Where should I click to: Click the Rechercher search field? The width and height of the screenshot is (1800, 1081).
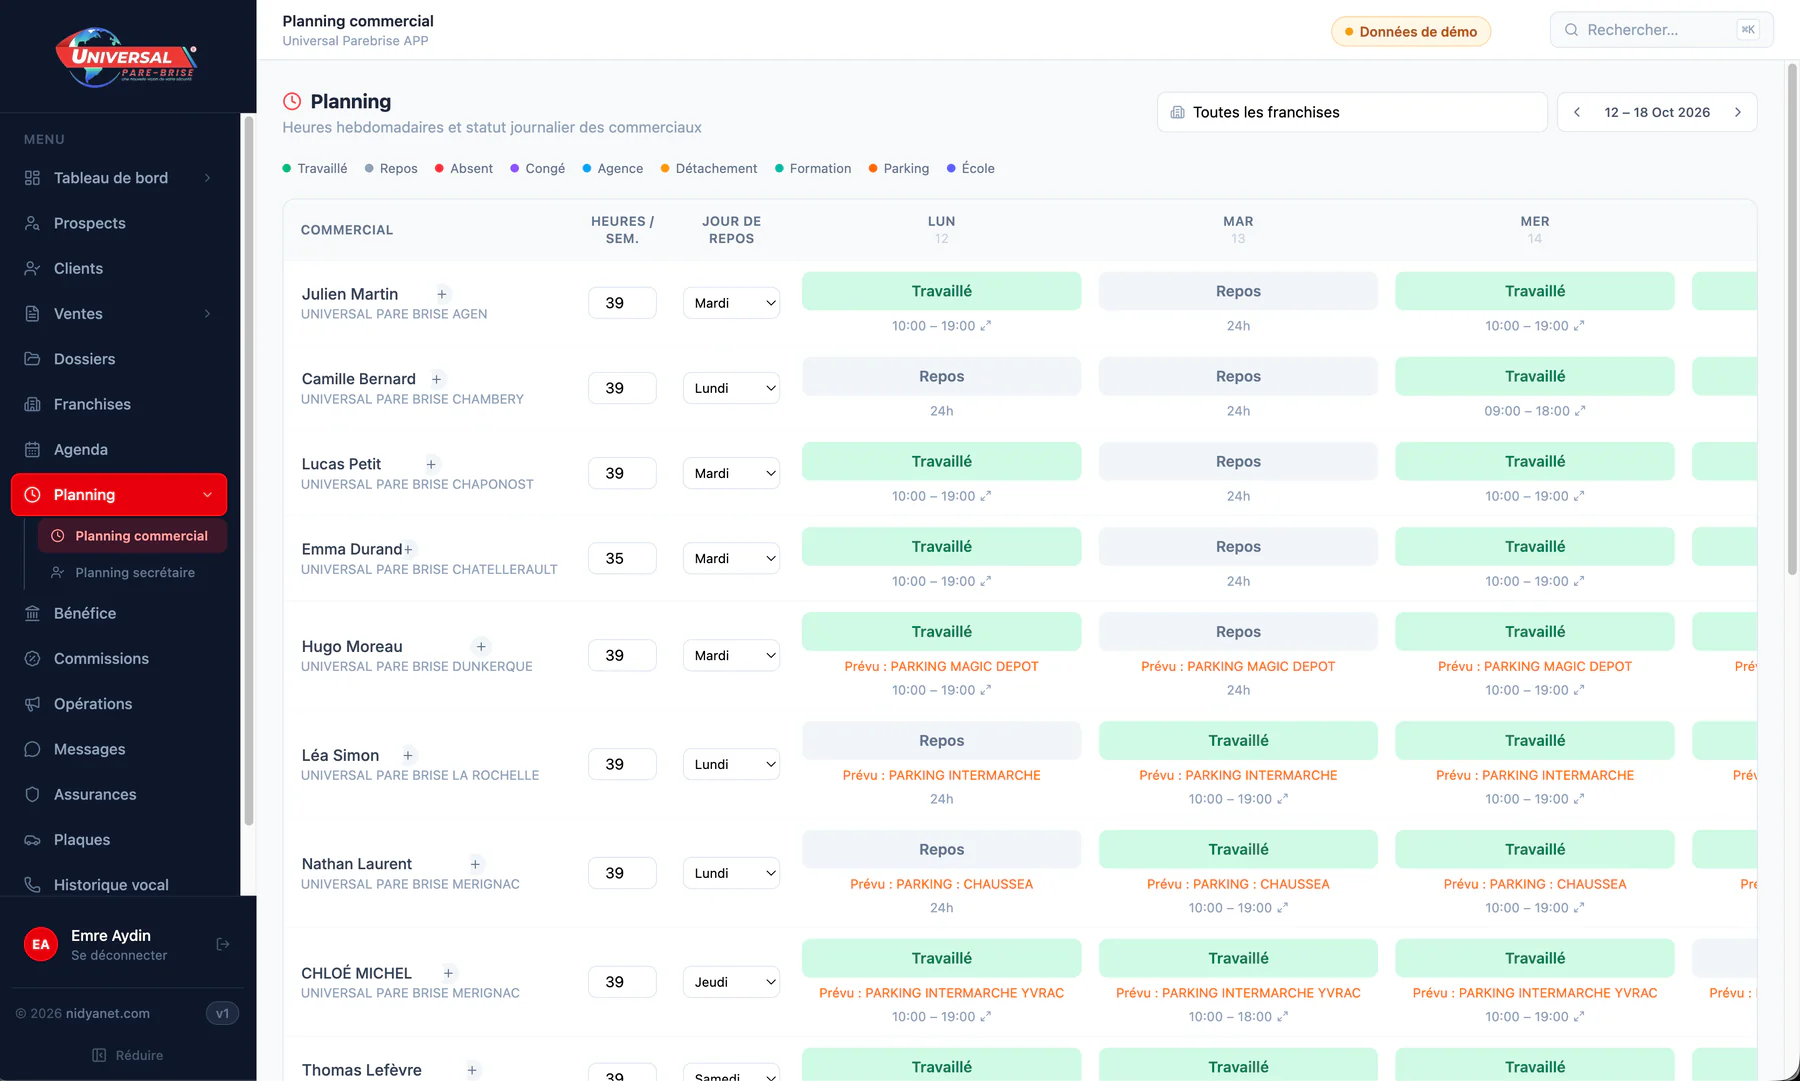1661,30
